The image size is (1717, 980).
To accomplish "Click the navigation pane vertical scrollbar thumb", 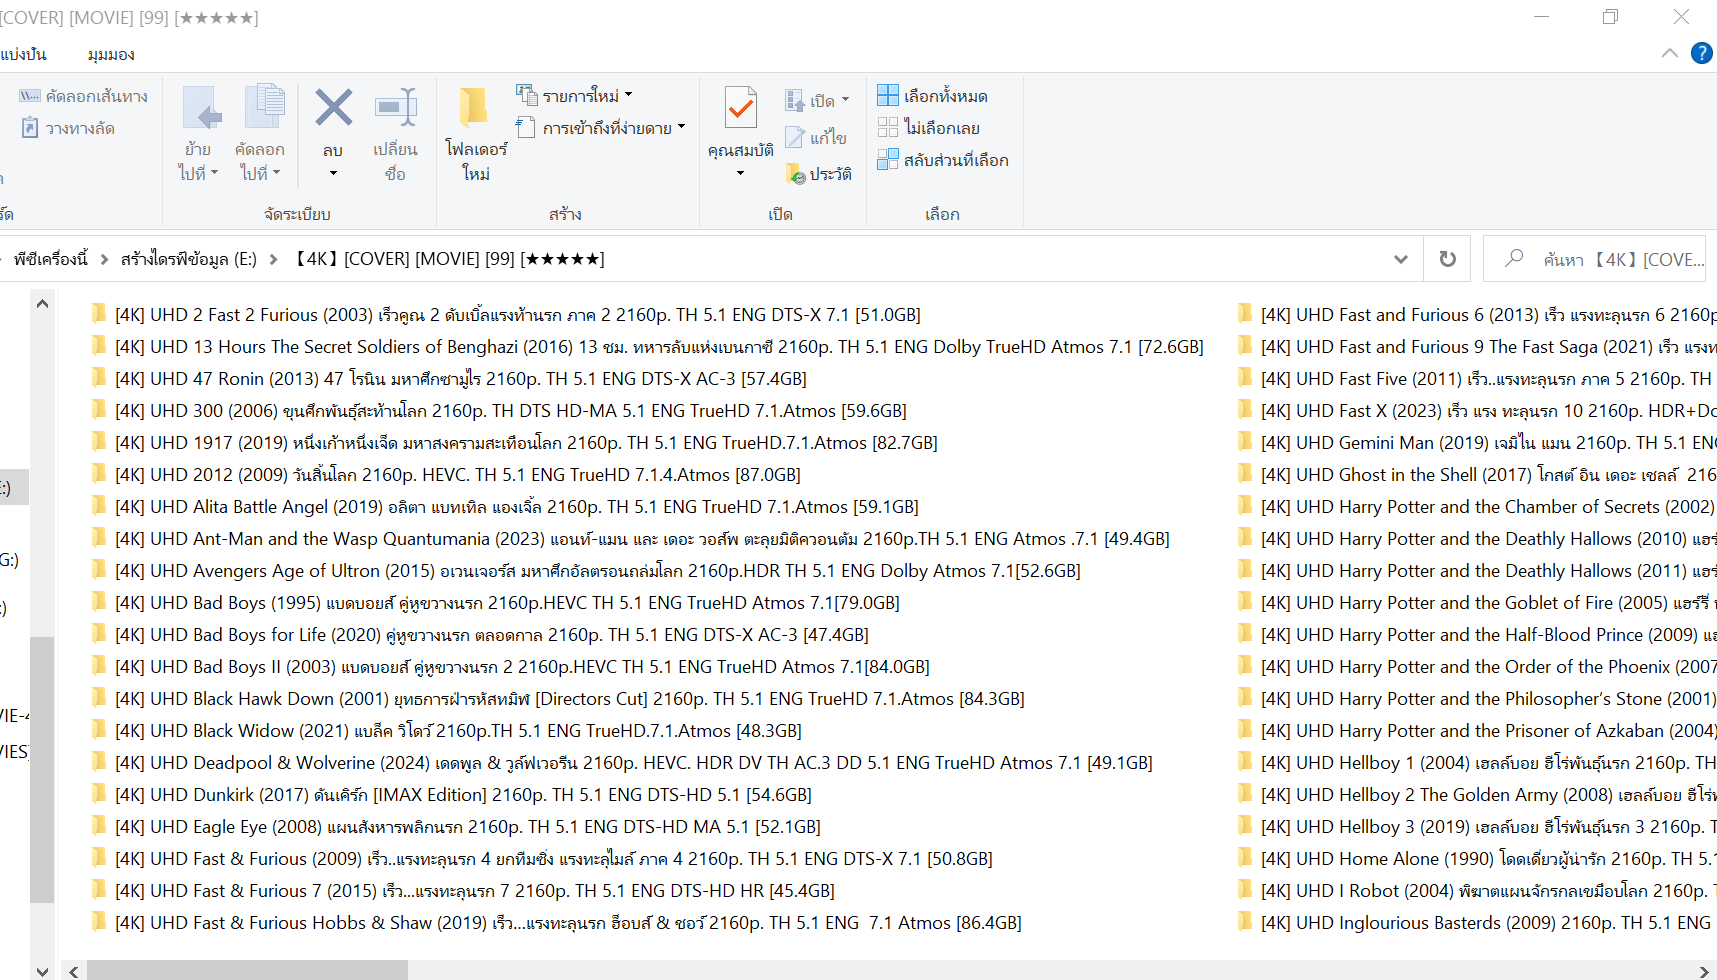I will (42, 769).
